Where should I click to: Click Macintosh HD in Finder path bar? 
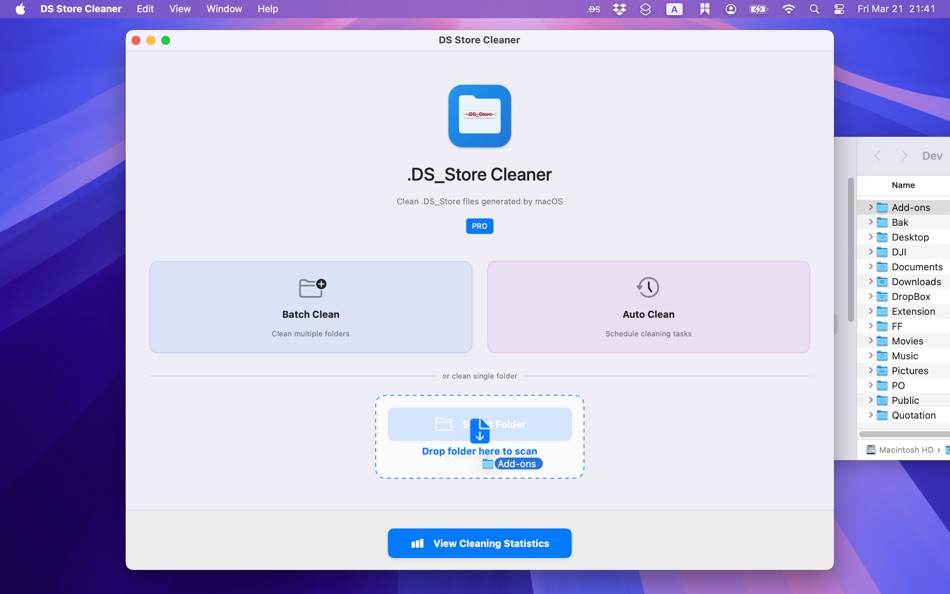tap(900, 450)
